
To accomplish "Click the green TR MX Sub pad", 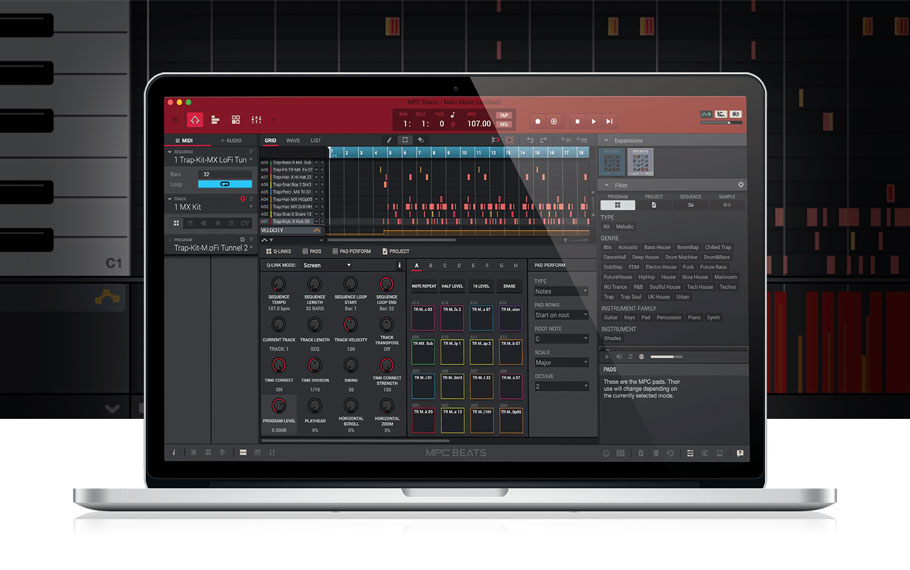I will point(423,352).
